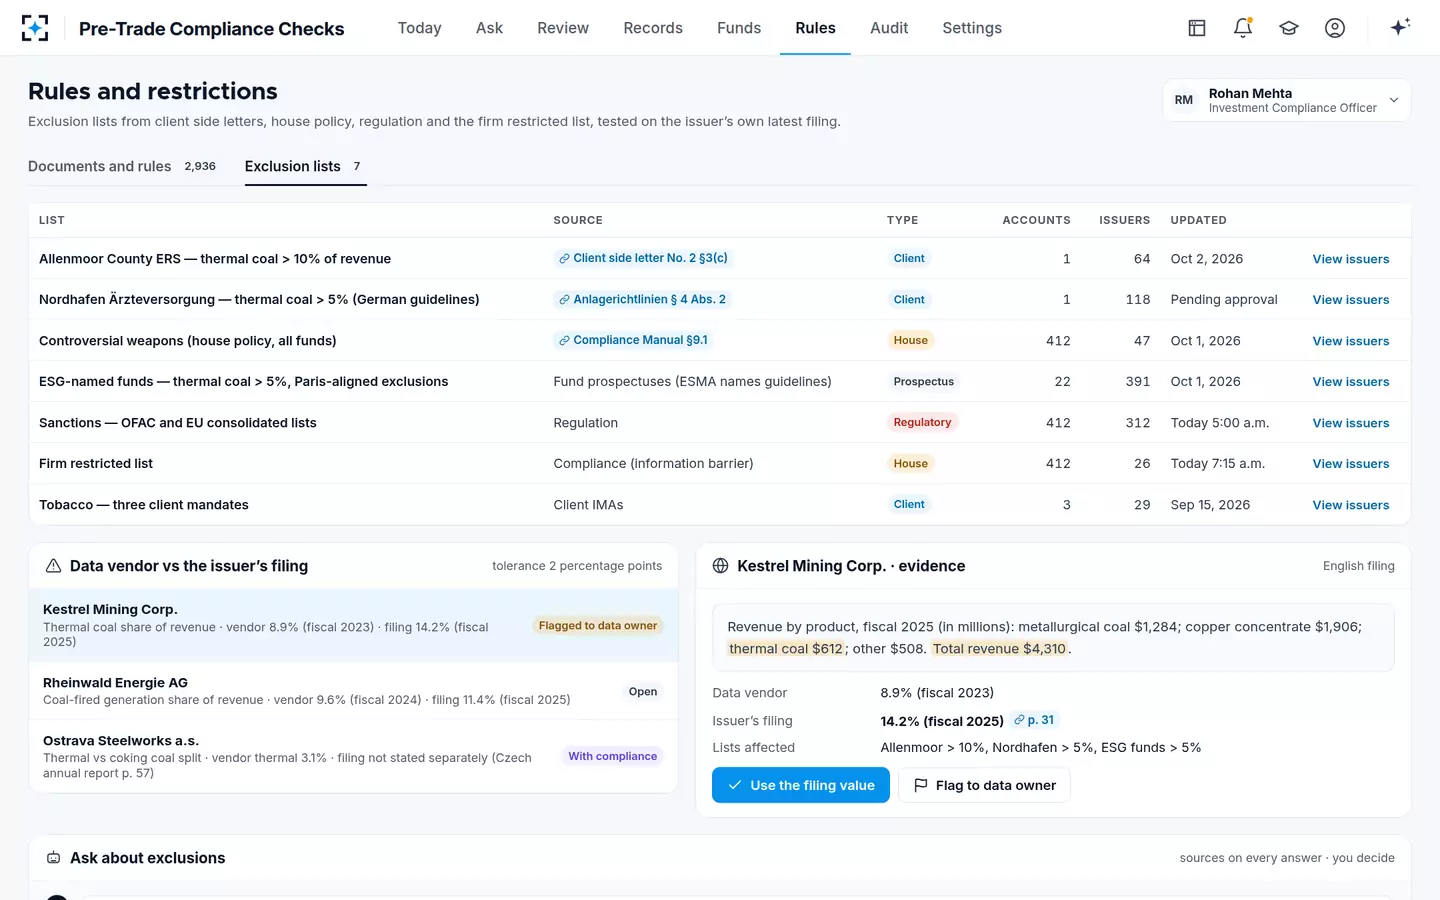Click the warning triangle icon beside Data vendor heading
1440x900 pixels.
click(54, 566)
